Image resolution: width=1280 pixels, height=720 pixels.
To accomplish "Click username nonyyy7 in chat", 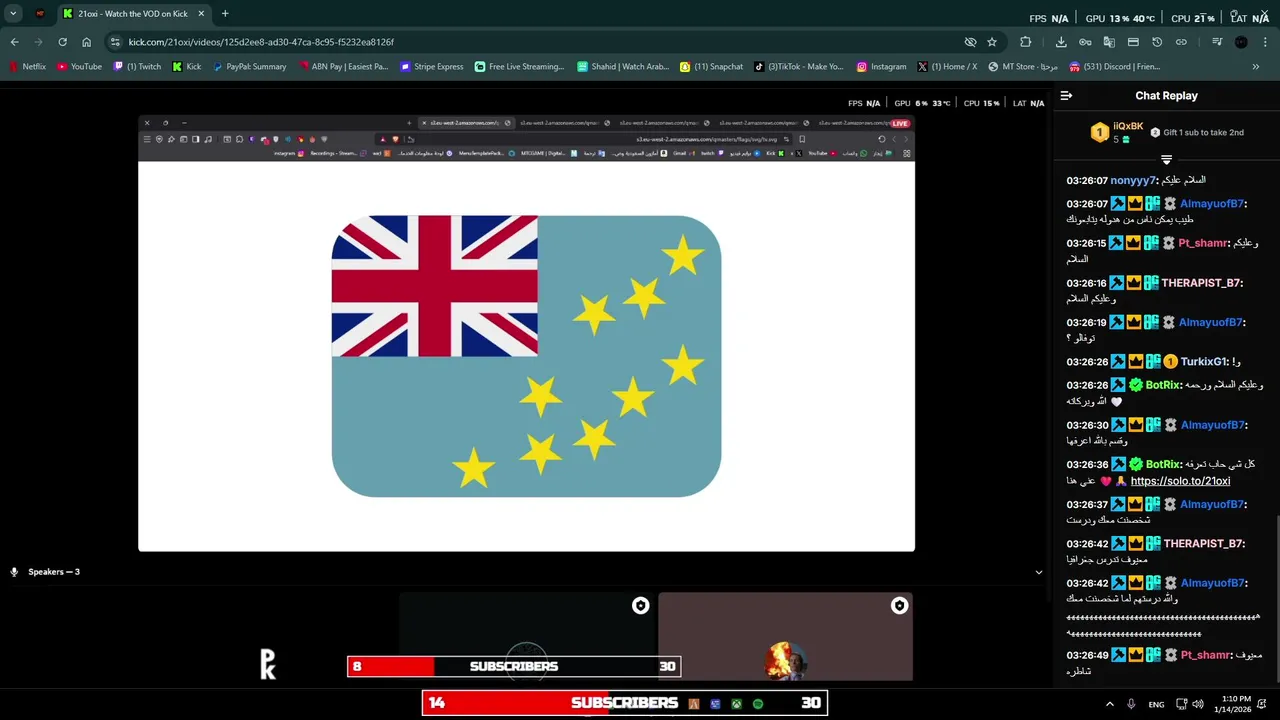I will [1133, 180].
